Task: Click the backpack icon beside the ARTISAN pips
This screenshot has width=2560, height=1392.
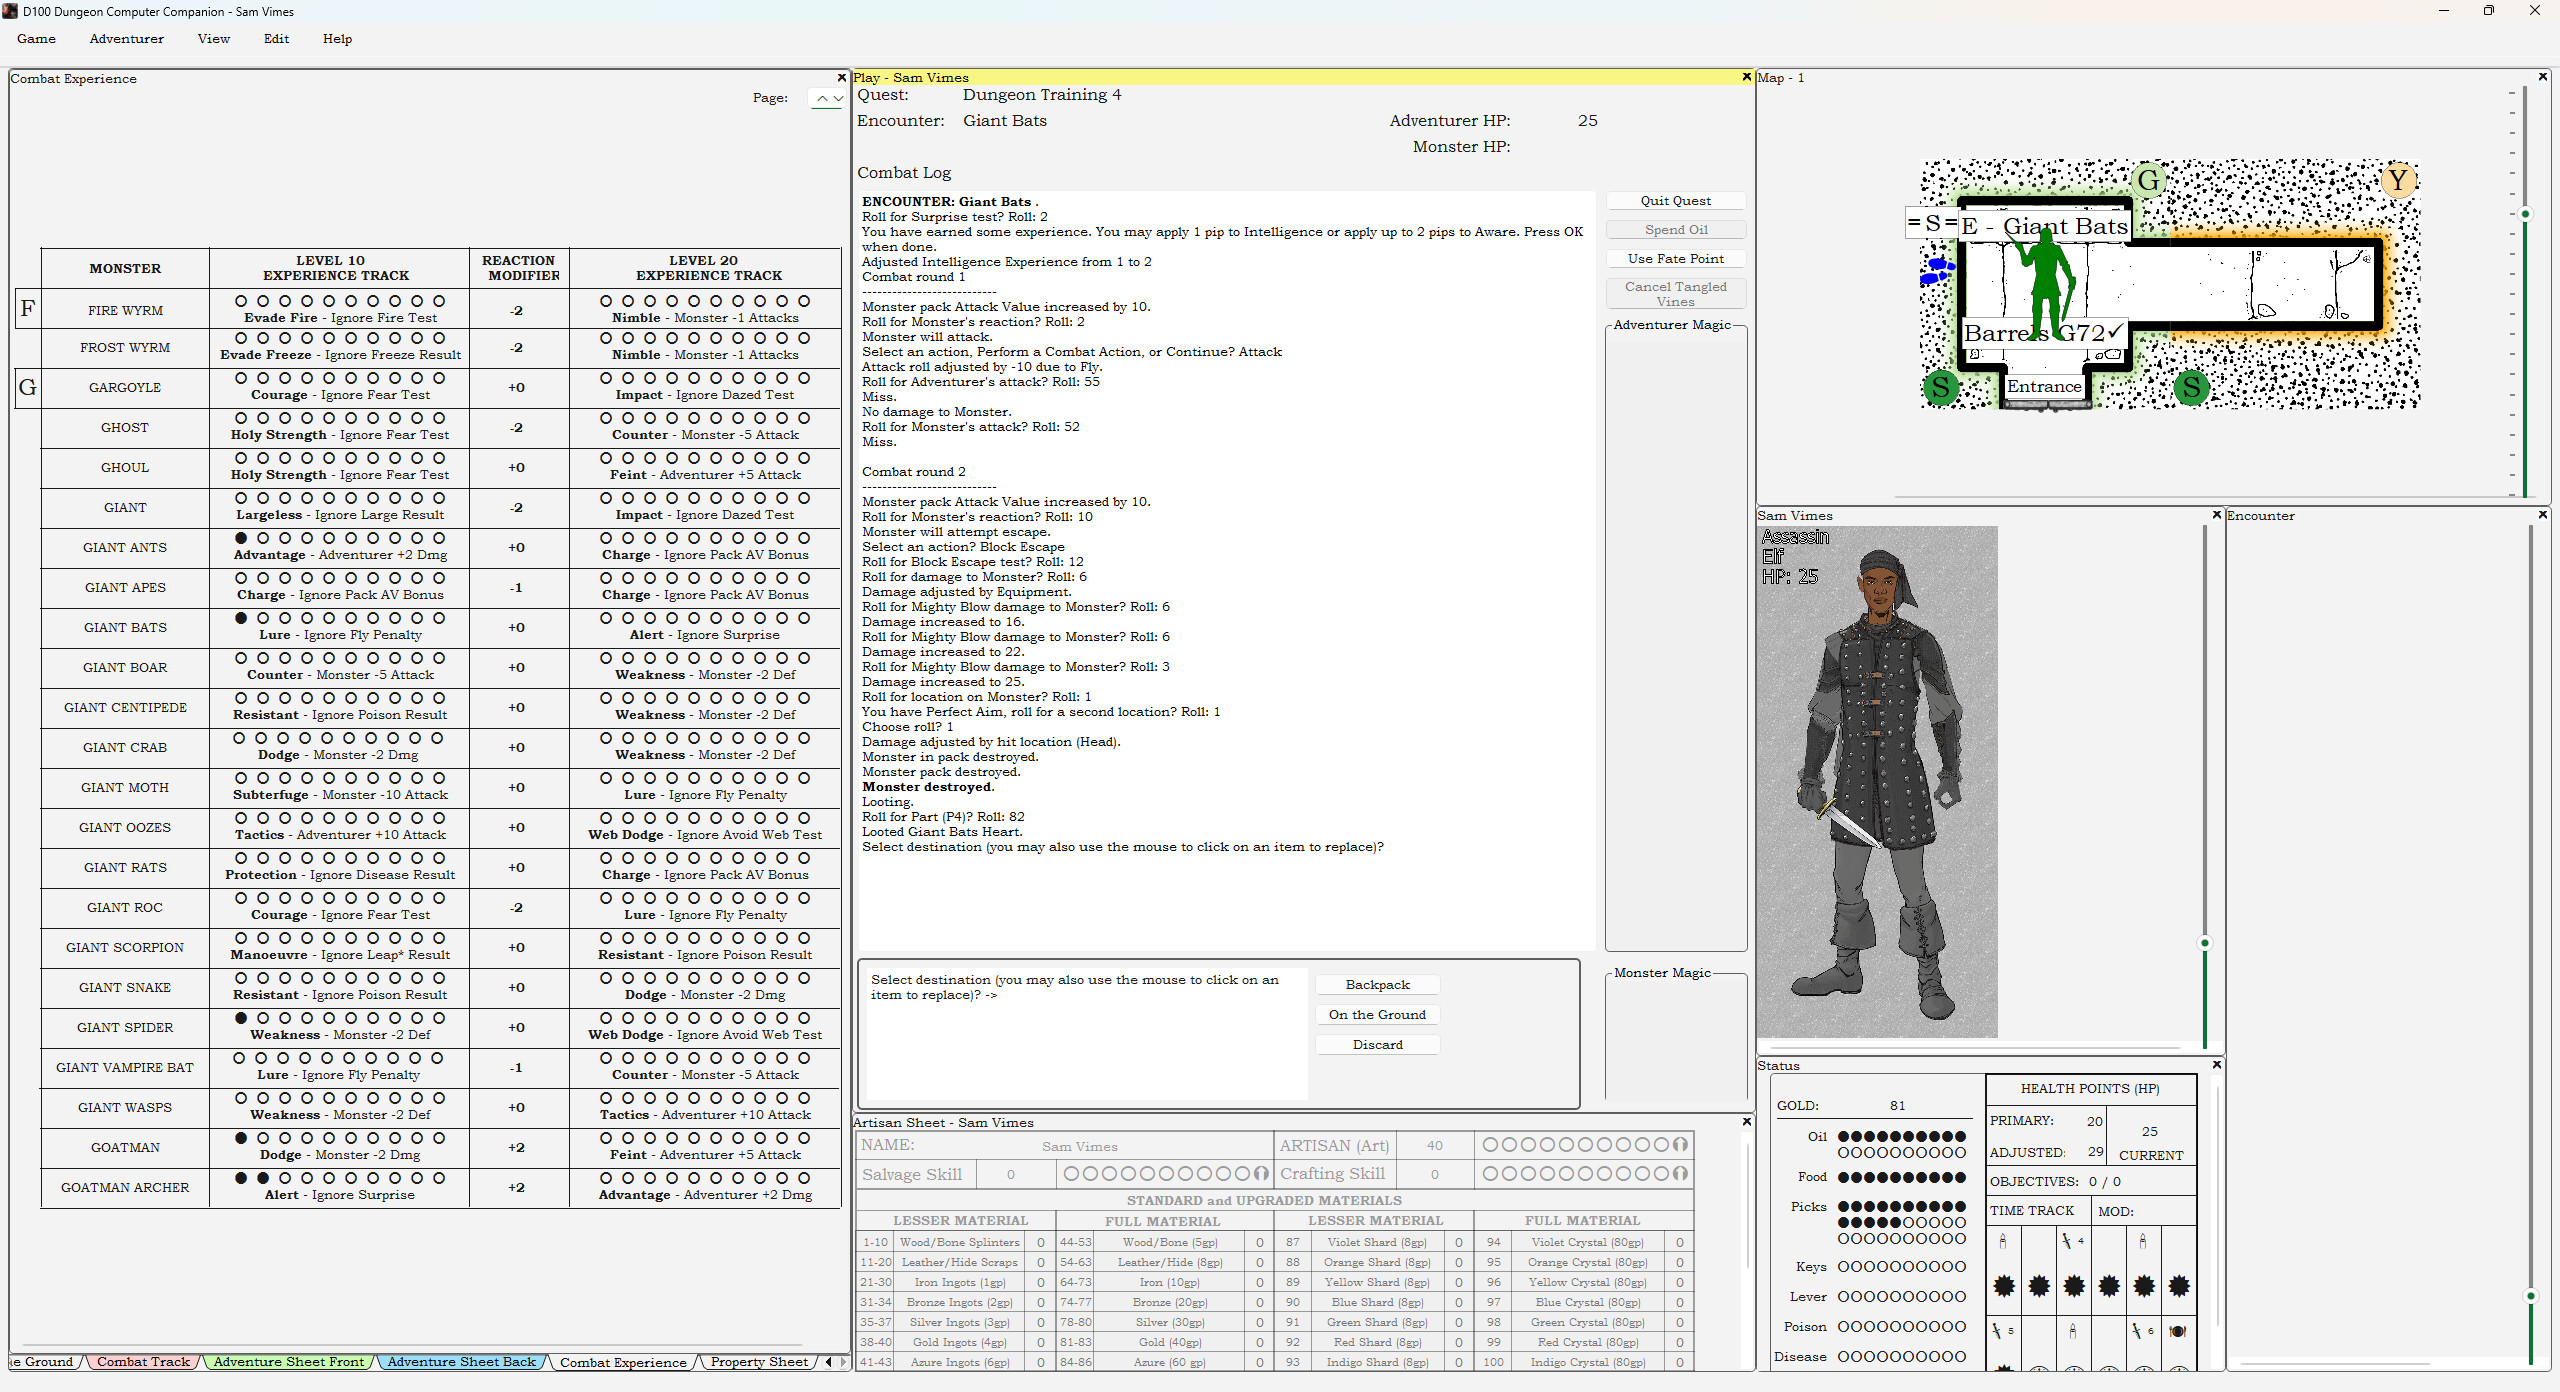Action: [x=1681, y=1146]
